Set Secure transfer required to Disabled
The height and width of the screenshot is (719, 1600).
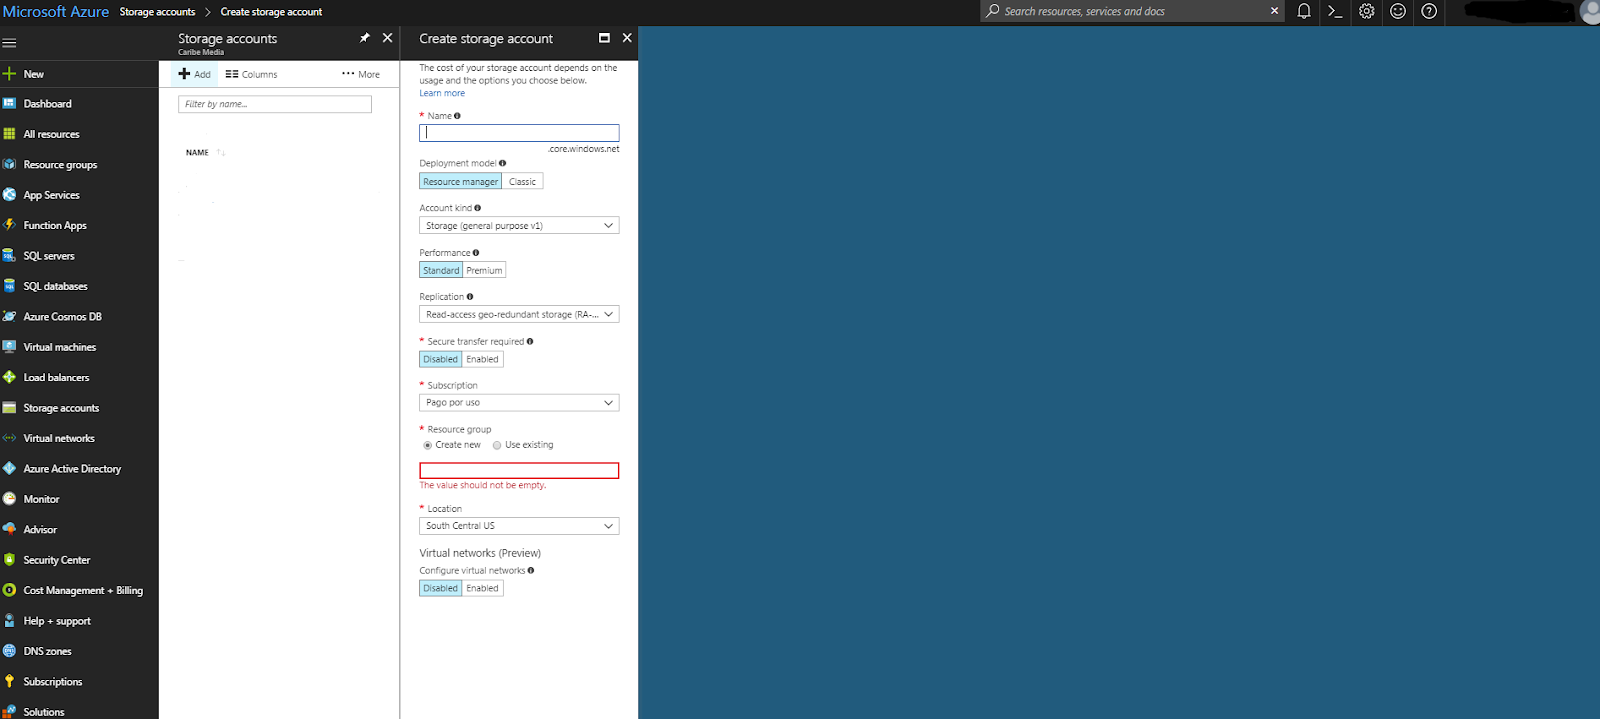coord(440,359)
